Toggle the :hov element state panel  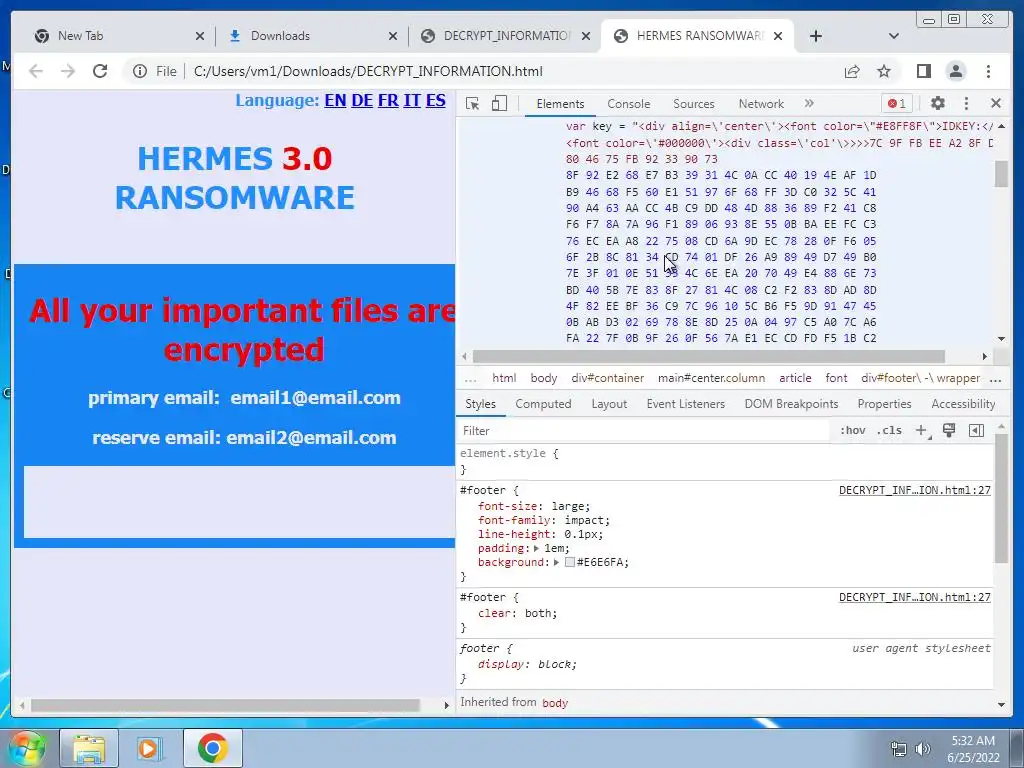(x=852, y=430)
